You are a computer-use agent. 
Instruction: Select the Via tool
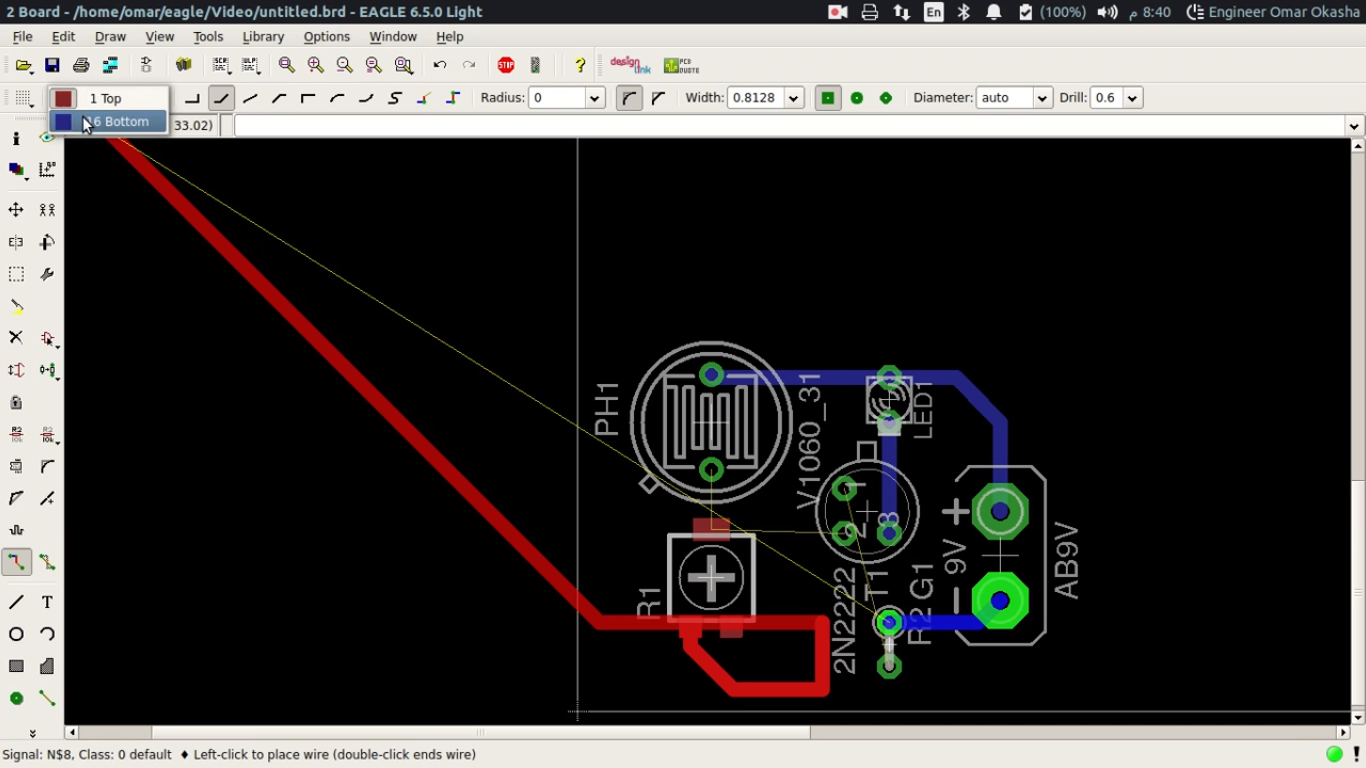coord(16,698)
